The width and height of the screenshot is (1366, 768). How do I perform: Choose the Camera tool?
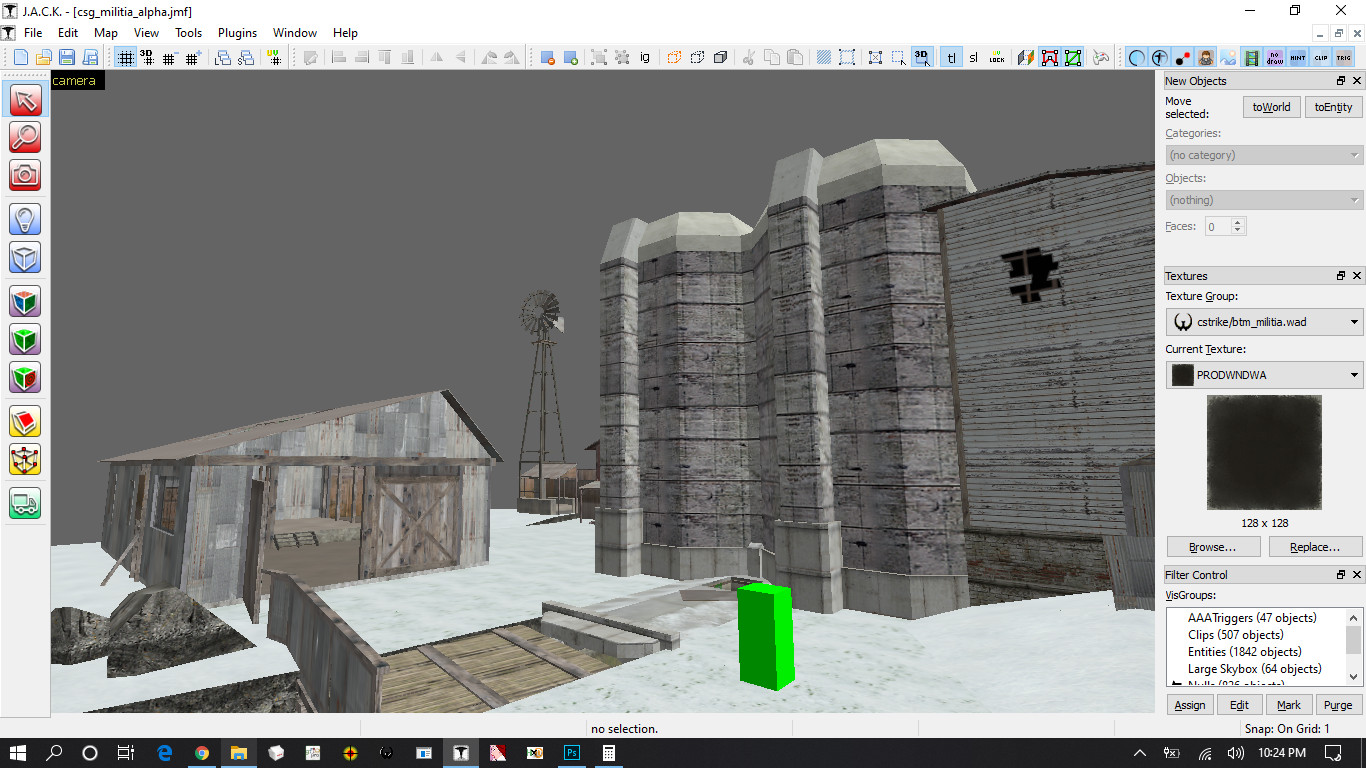point(25,175)
